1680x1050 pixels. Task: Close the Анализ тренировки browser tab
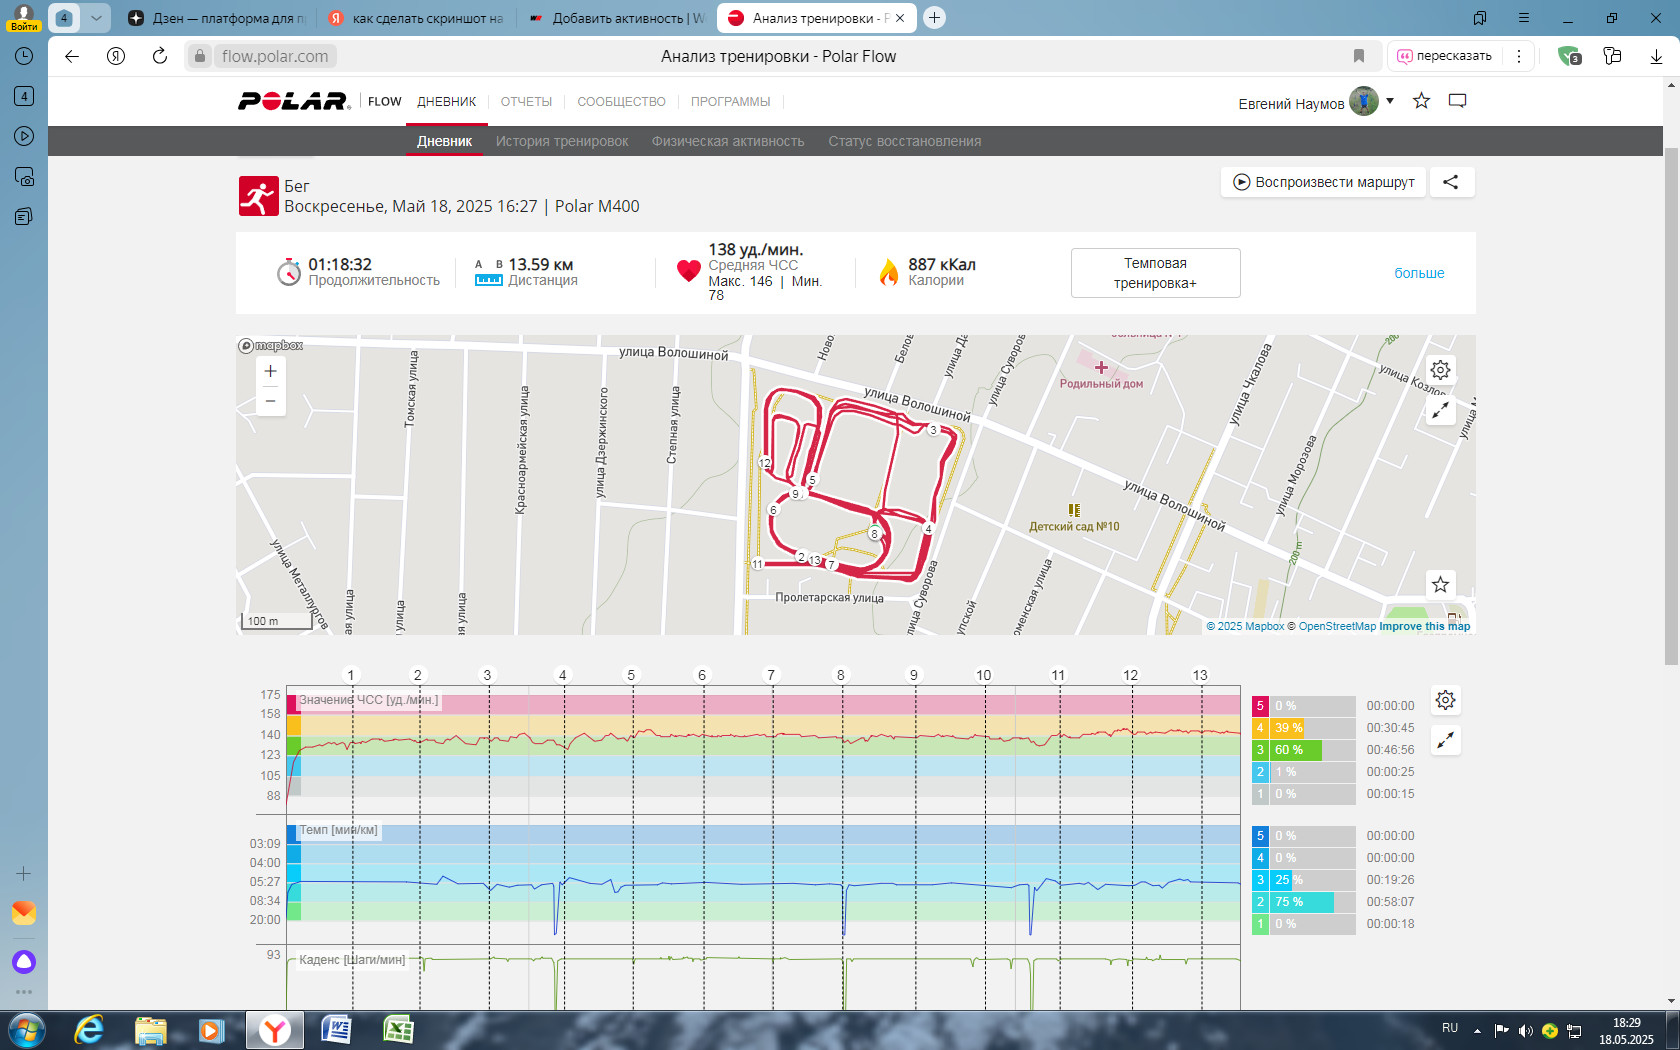click(x=899, y=18)
